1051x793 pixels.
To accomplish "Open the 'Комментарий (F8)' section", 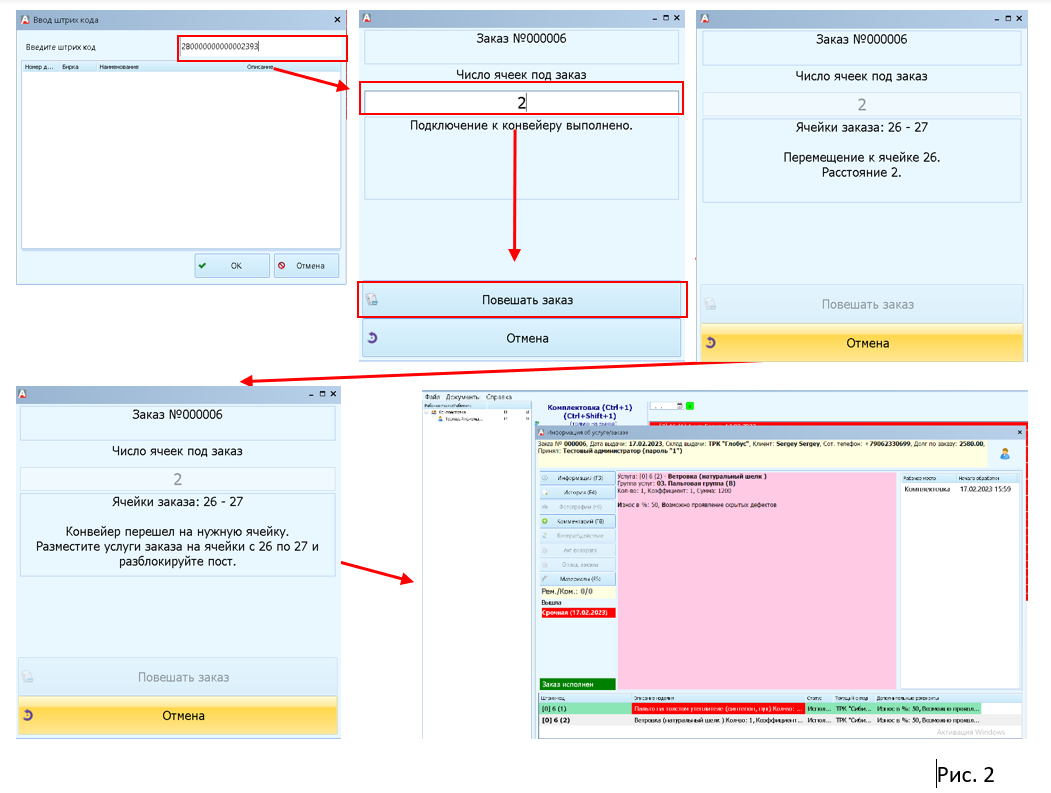I will coord(578,521).
